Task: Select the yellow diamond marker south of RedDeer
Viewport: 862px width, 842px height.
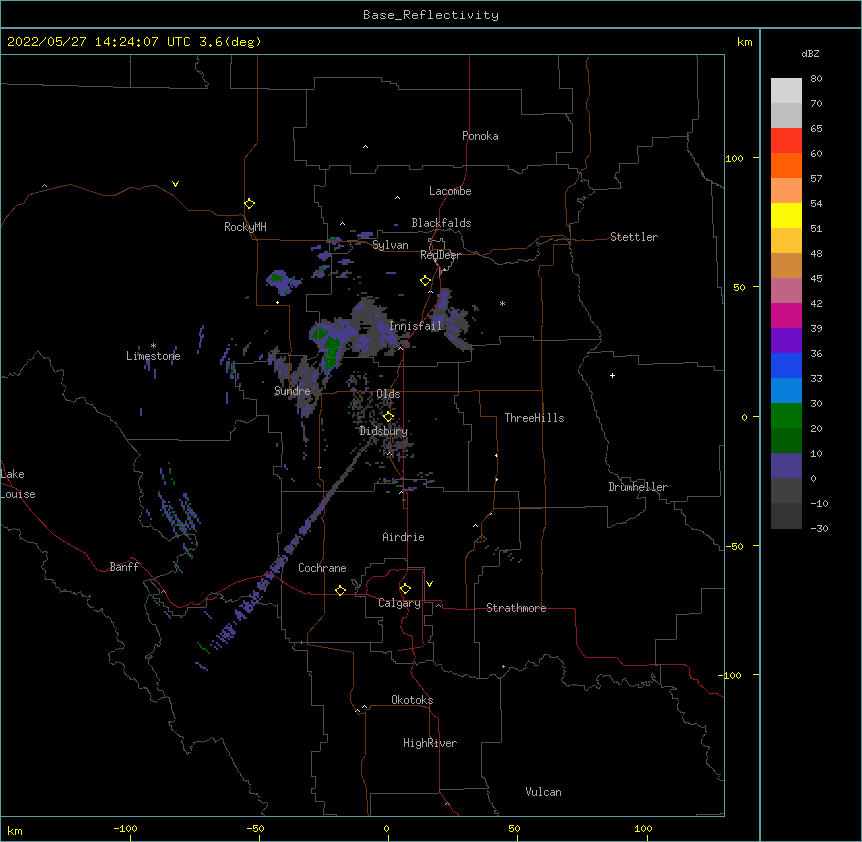Action: (426, 281)
